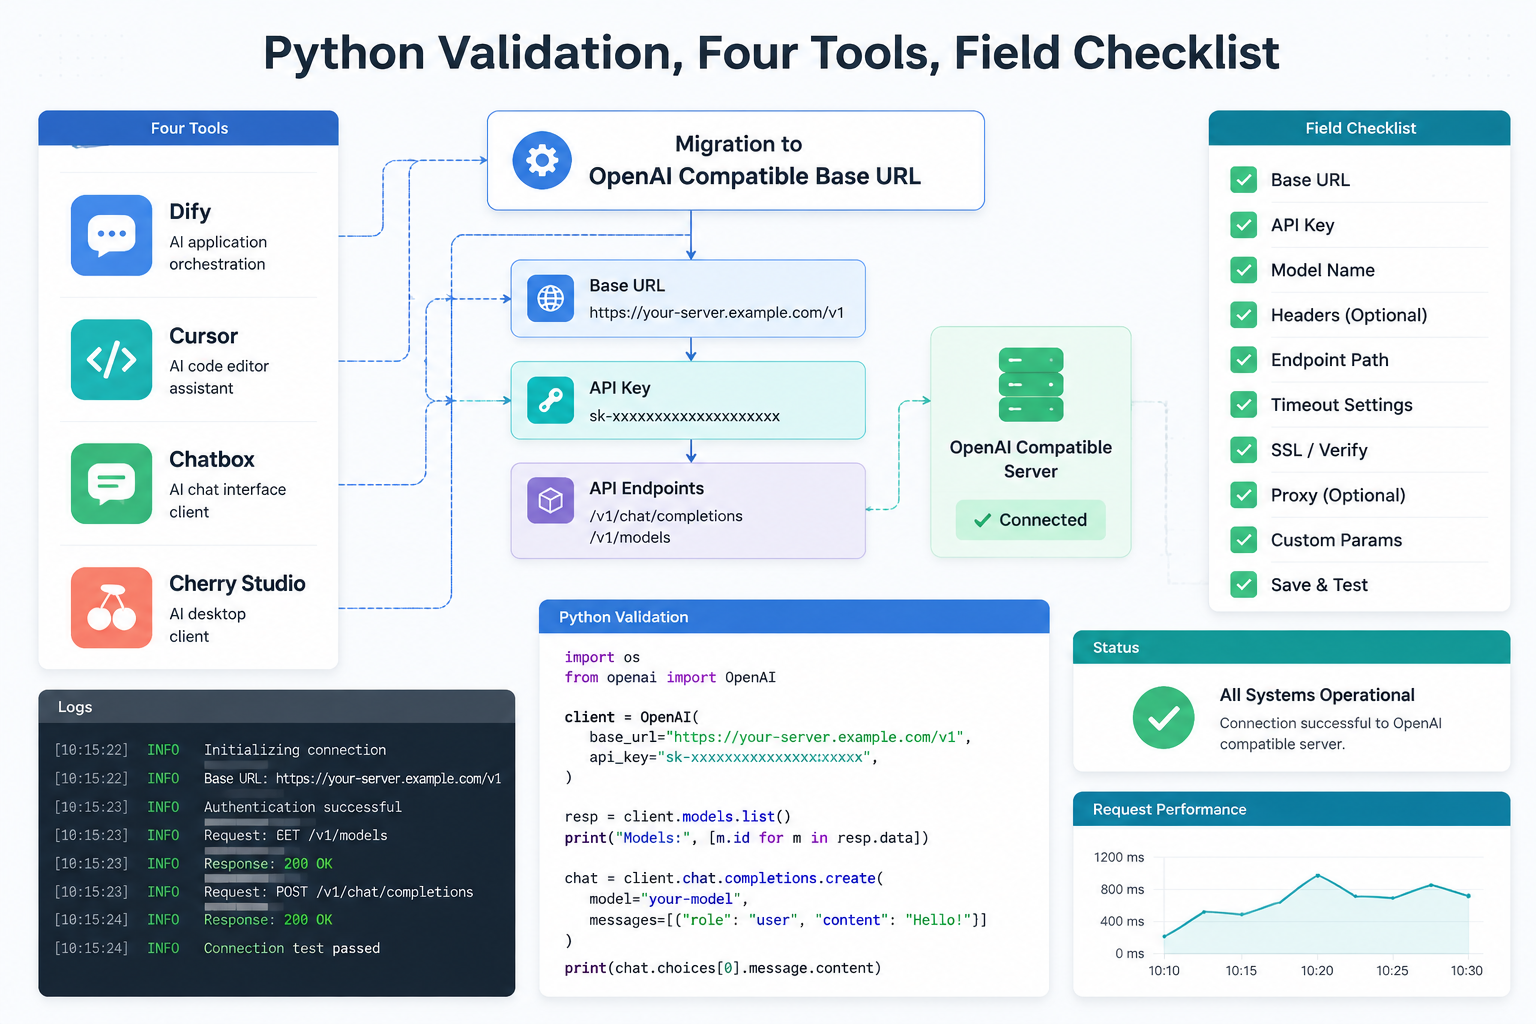Image resolution: width=1536 pixels, height=1024 pixels.
Task: Toggle the Model Name checkbox
Action: coord(1243,270)
